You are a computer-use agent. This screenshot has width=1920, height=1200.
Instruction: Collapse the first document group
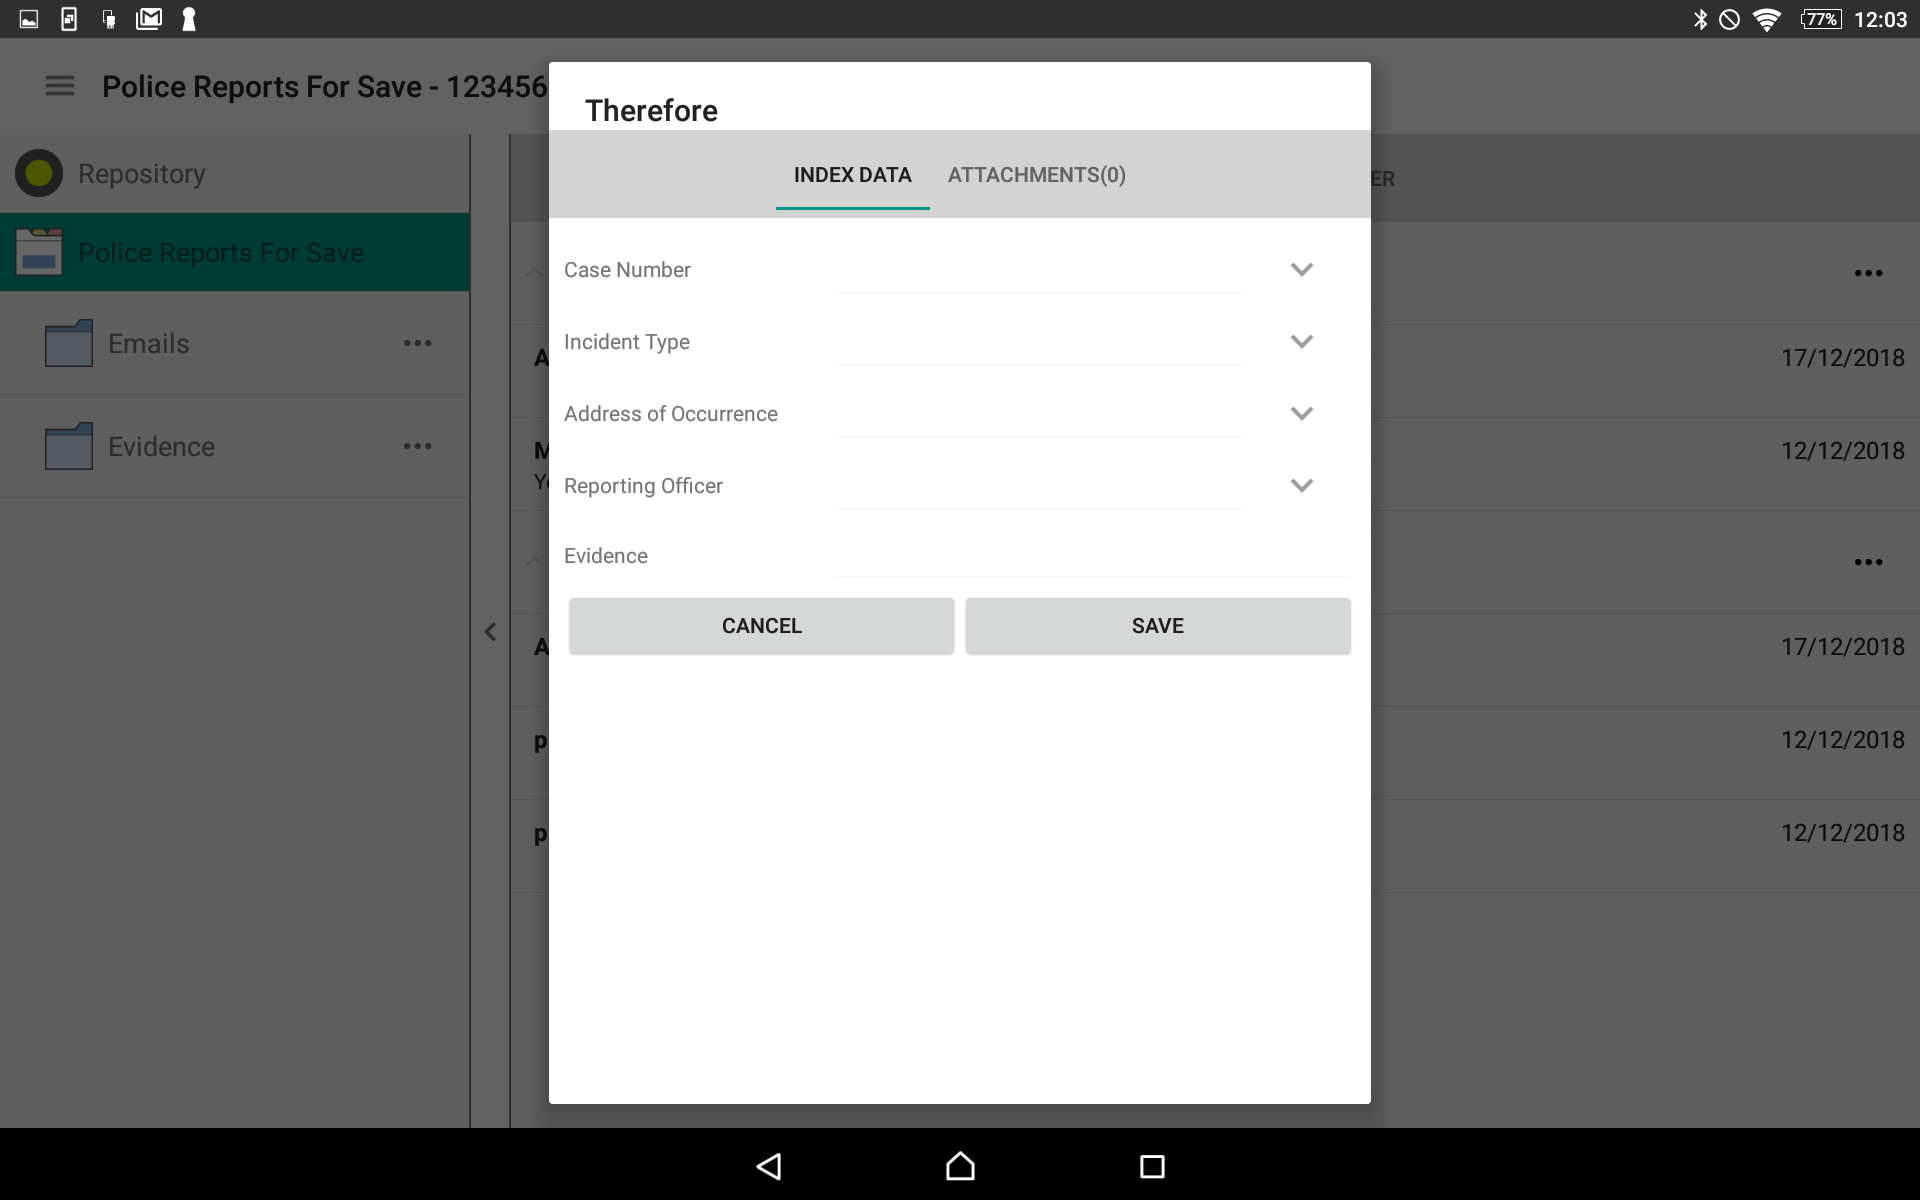(x=535, y=273)
